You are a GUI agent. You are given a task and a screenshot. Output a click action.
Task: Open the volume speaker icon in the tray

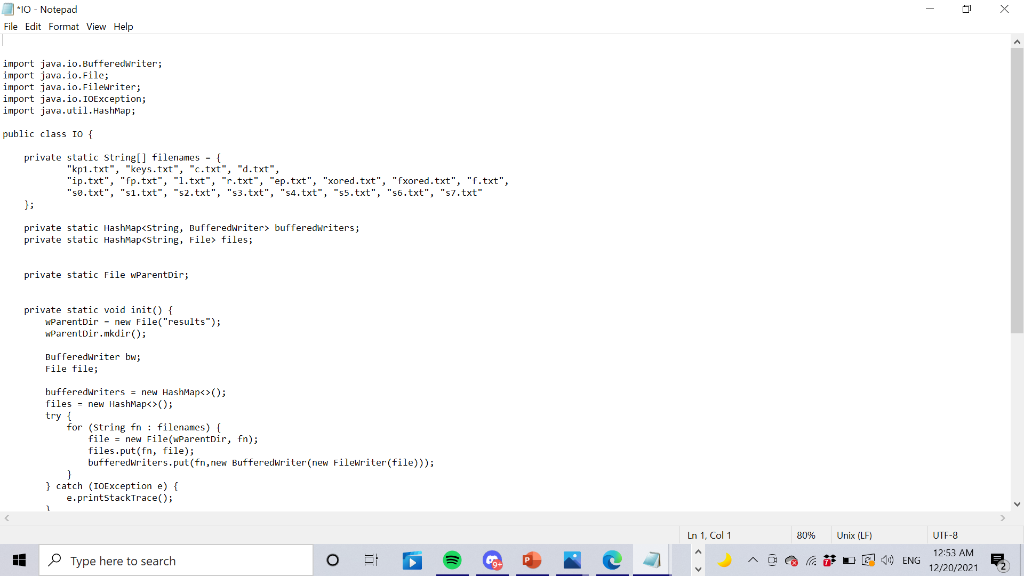point(887,560)
